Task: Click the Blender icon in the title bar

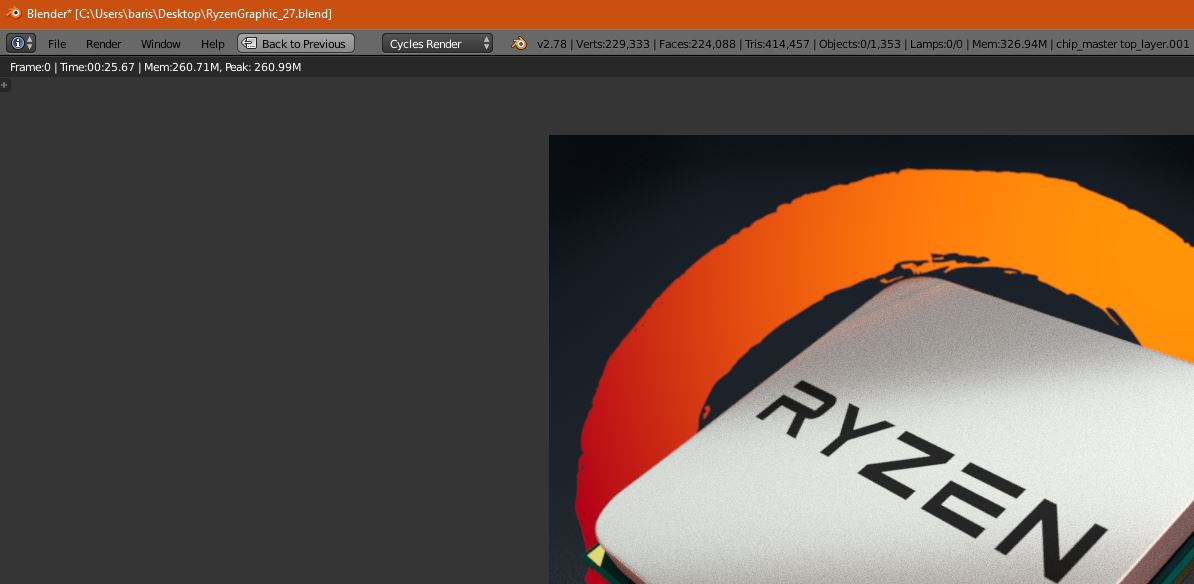Action: 13,13
